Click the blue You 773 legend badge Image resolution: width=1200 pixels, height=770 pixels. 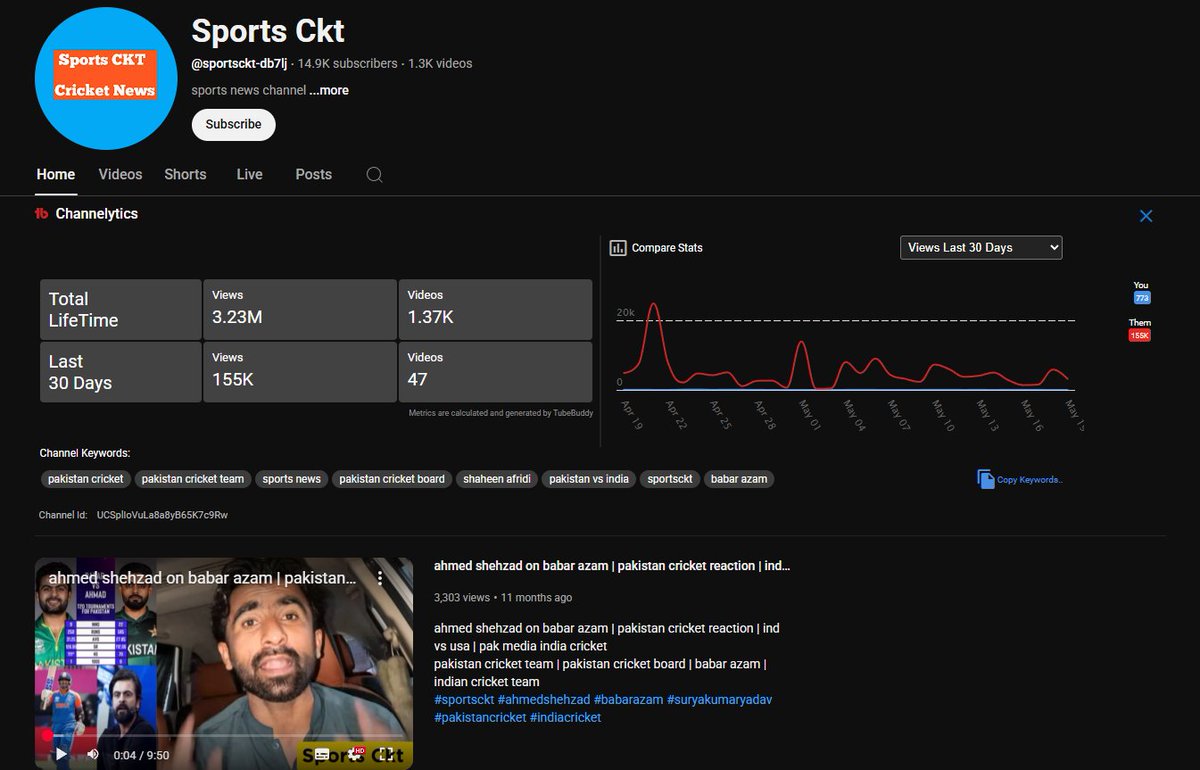[1141, 298]
